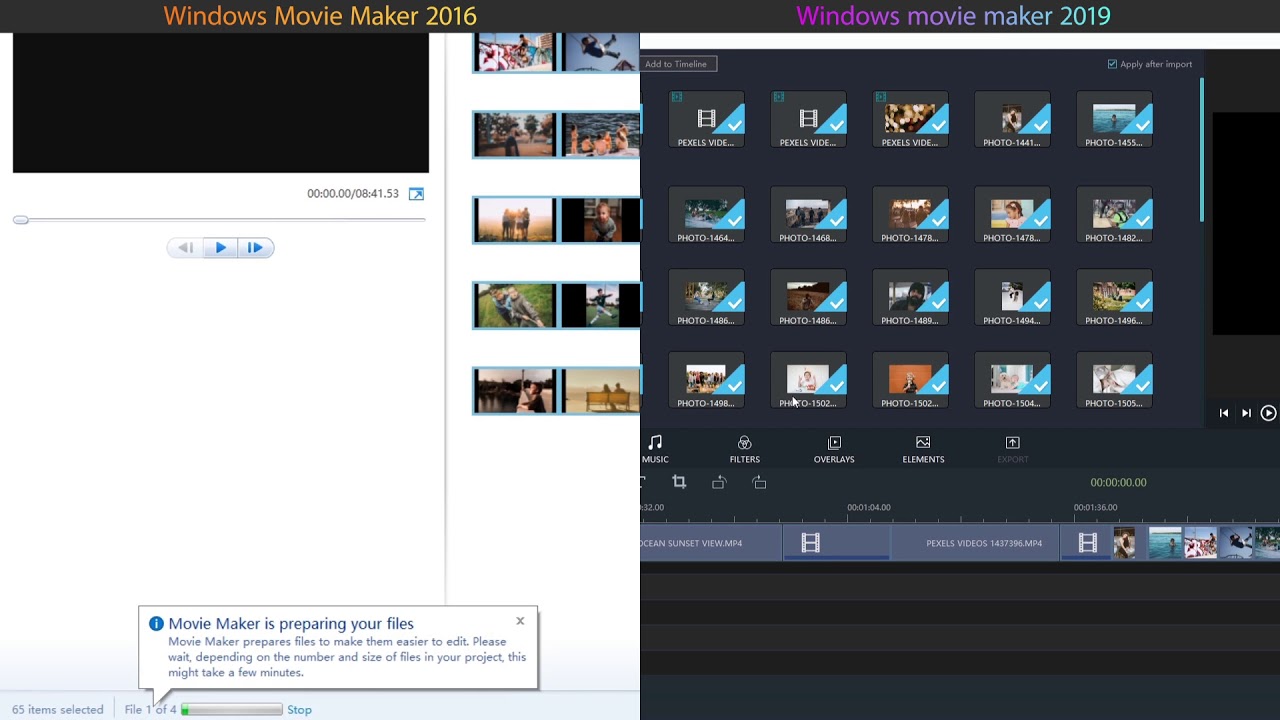1280x720 pixels.
Task: Hit the round play button in the 2019 player
Action: (1268, 413)
